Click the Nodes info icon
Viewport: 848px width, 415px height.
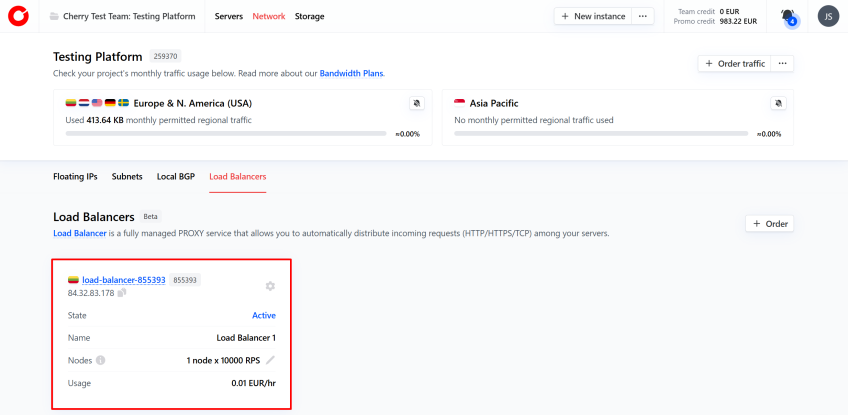tap(101, 360)
